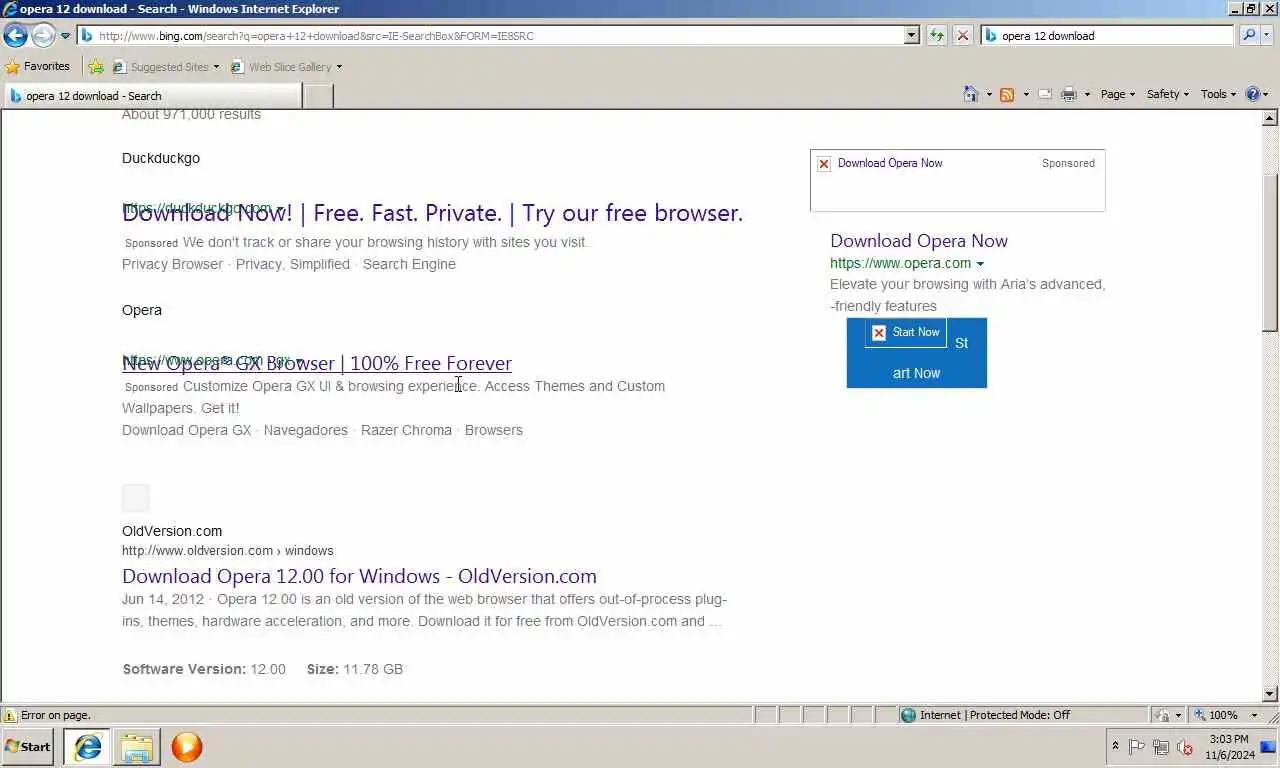1280x768 pixels.
Task: Expand the Feeds dropdown arrow
Action: click(1025, 94)
